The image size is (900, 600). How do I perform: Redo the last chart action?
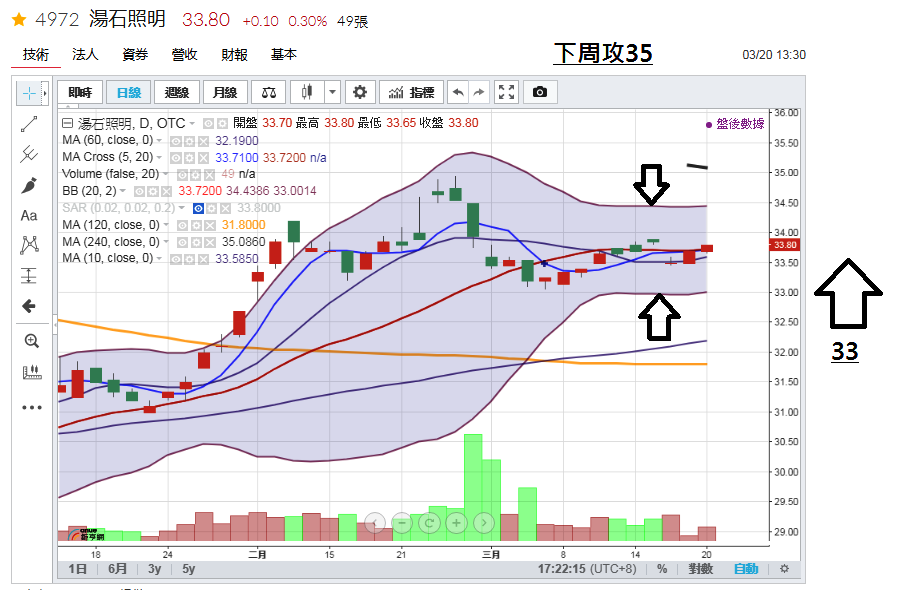[478, 92]
